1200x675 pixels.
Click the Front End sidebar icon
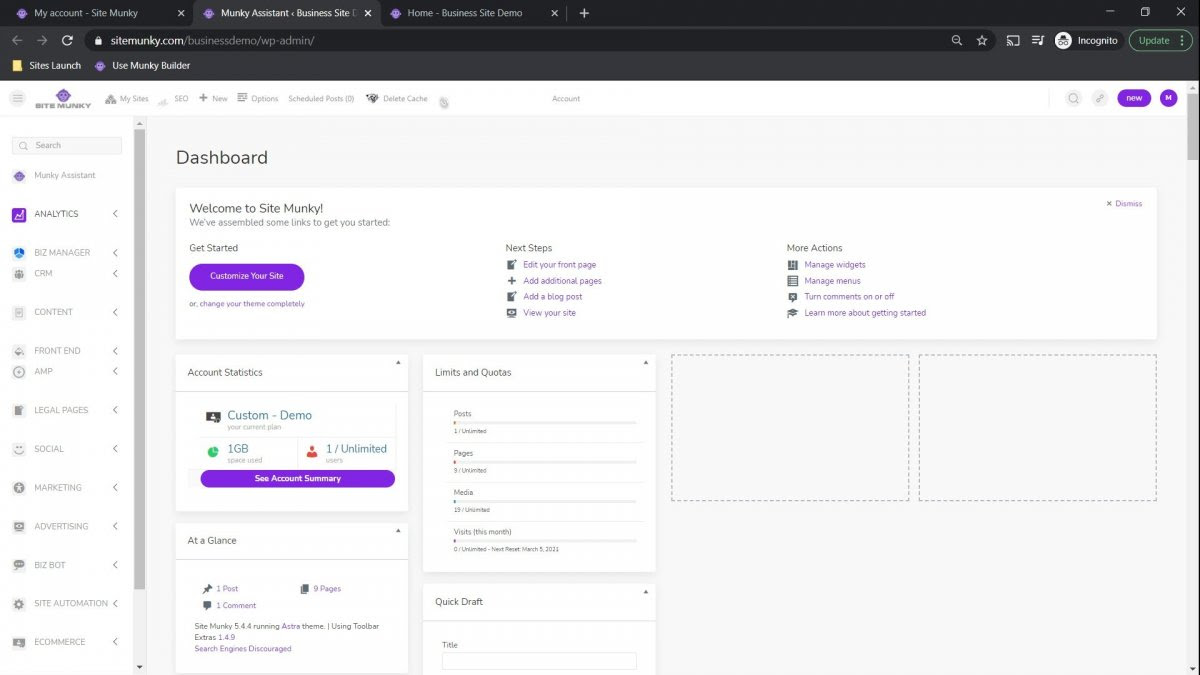(19, 351)
